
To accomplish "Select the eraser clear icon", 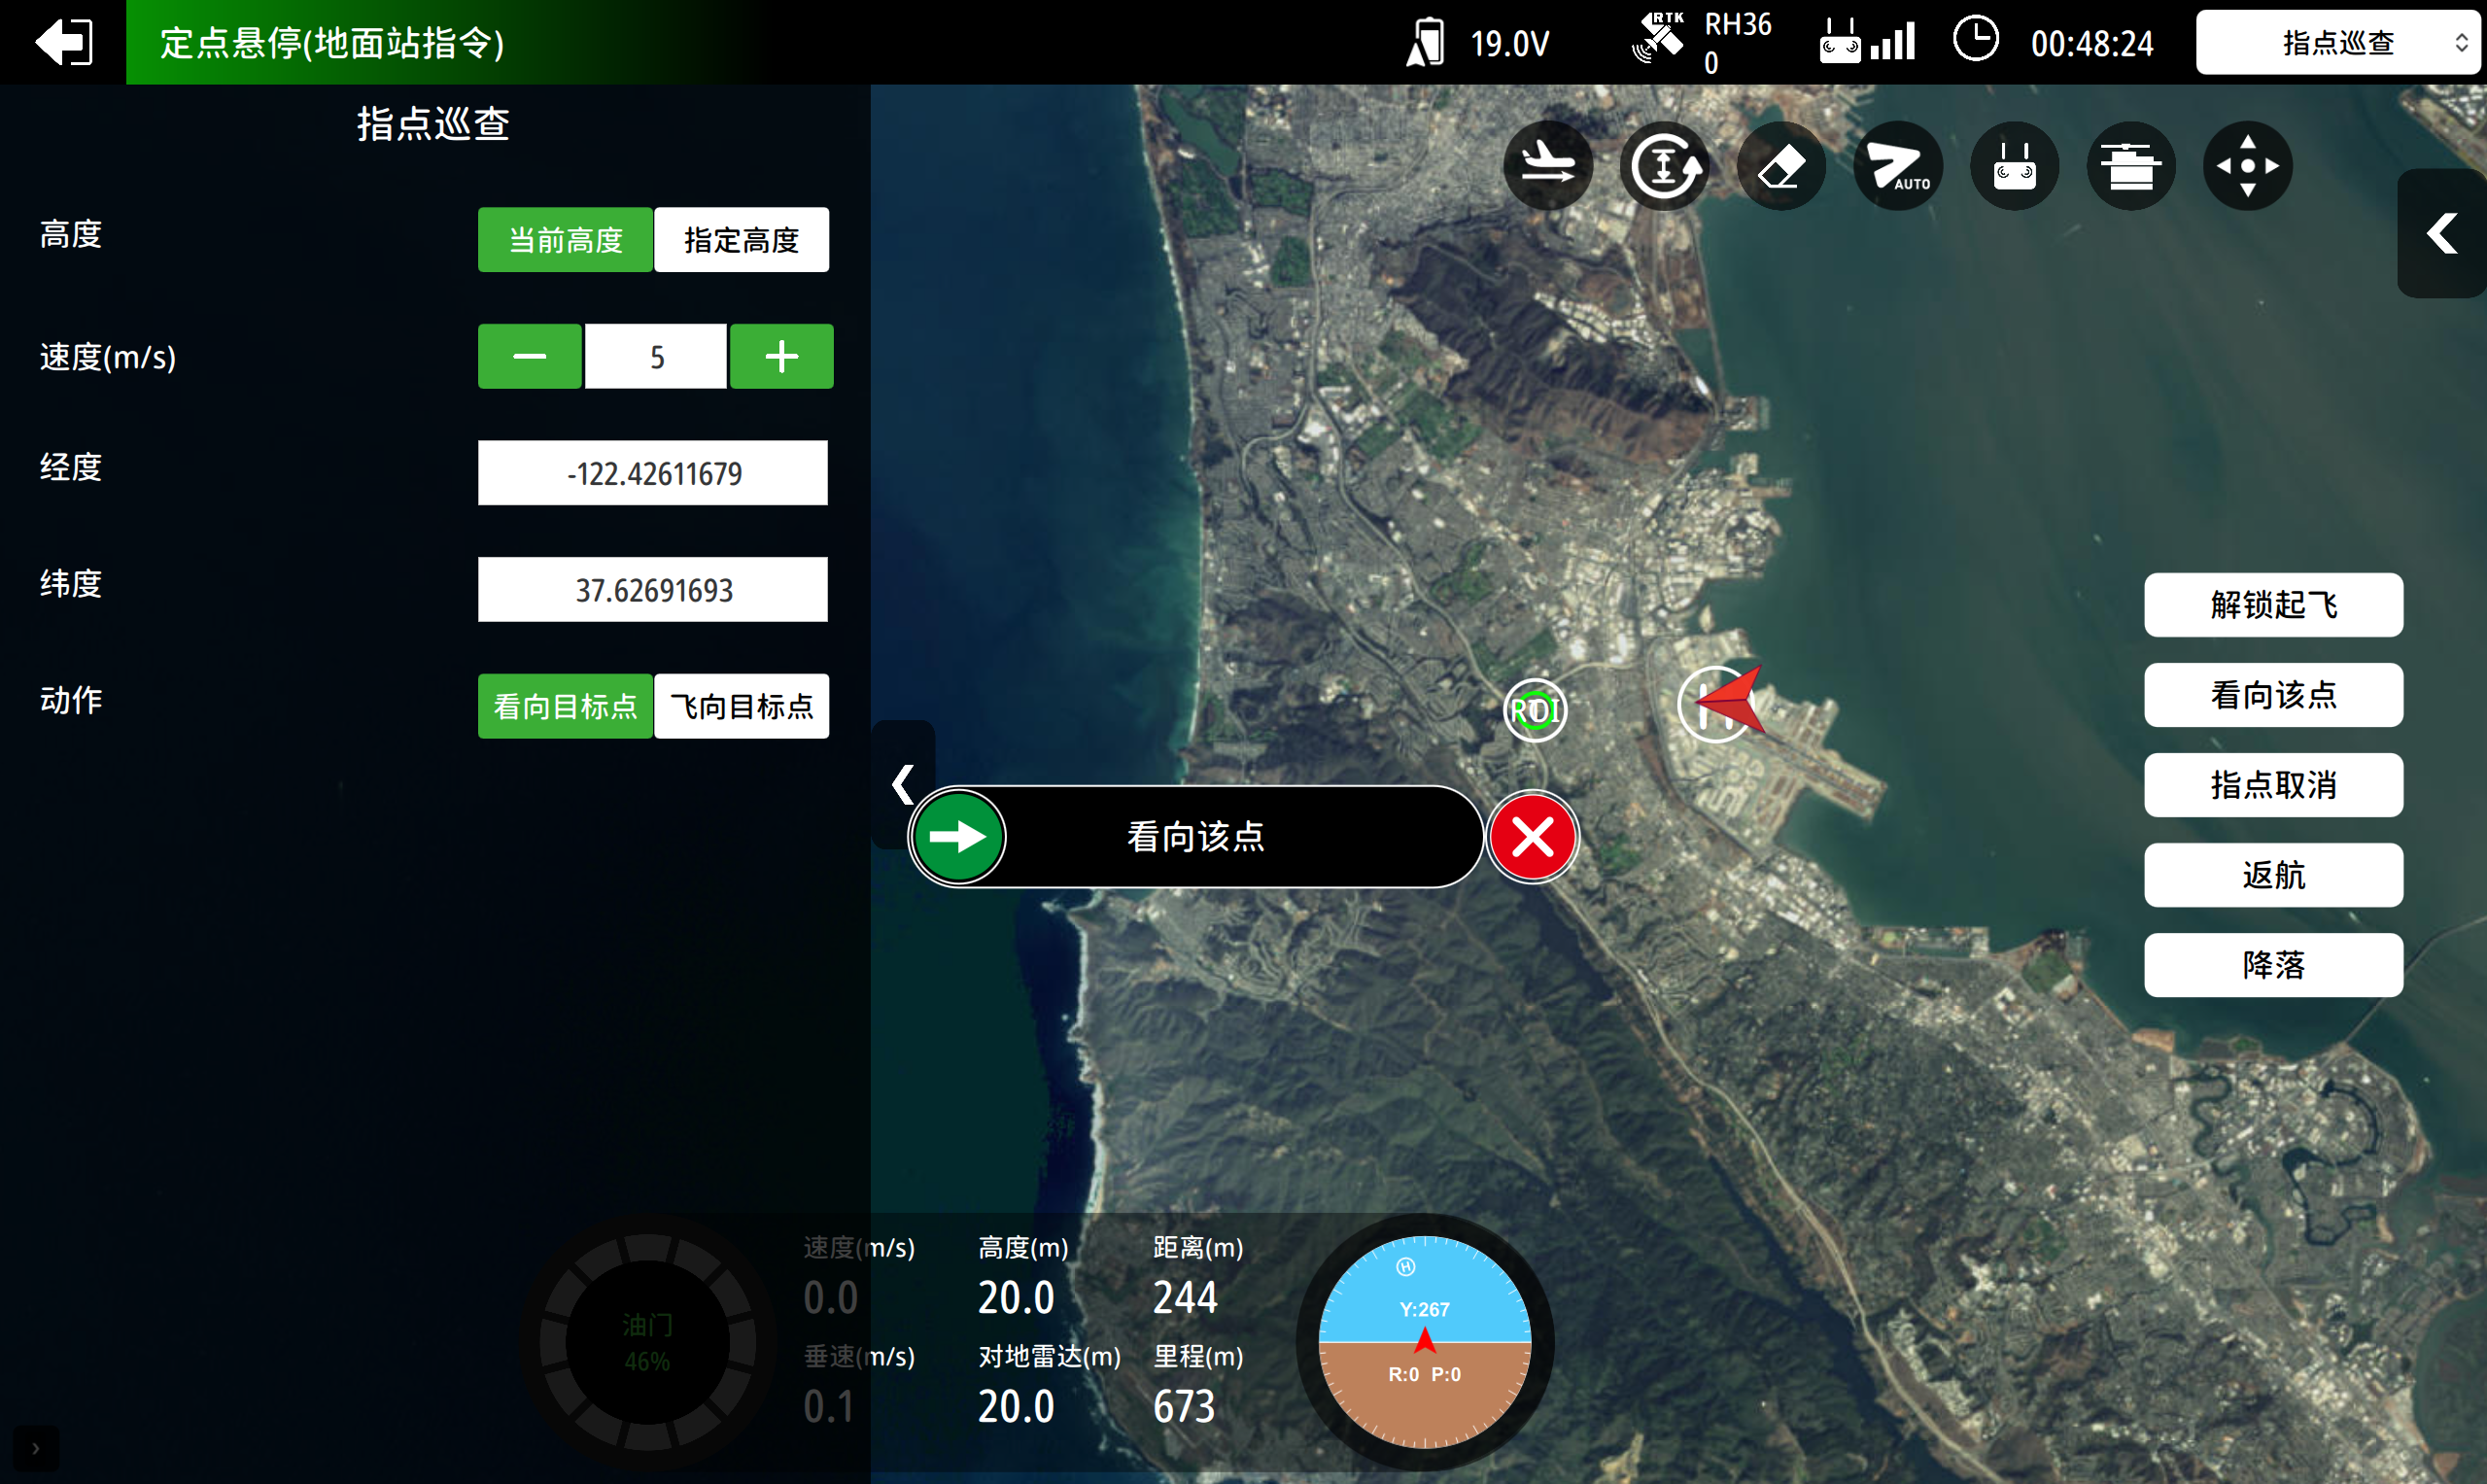I will pyautogui.click(x=1781, y=165).
